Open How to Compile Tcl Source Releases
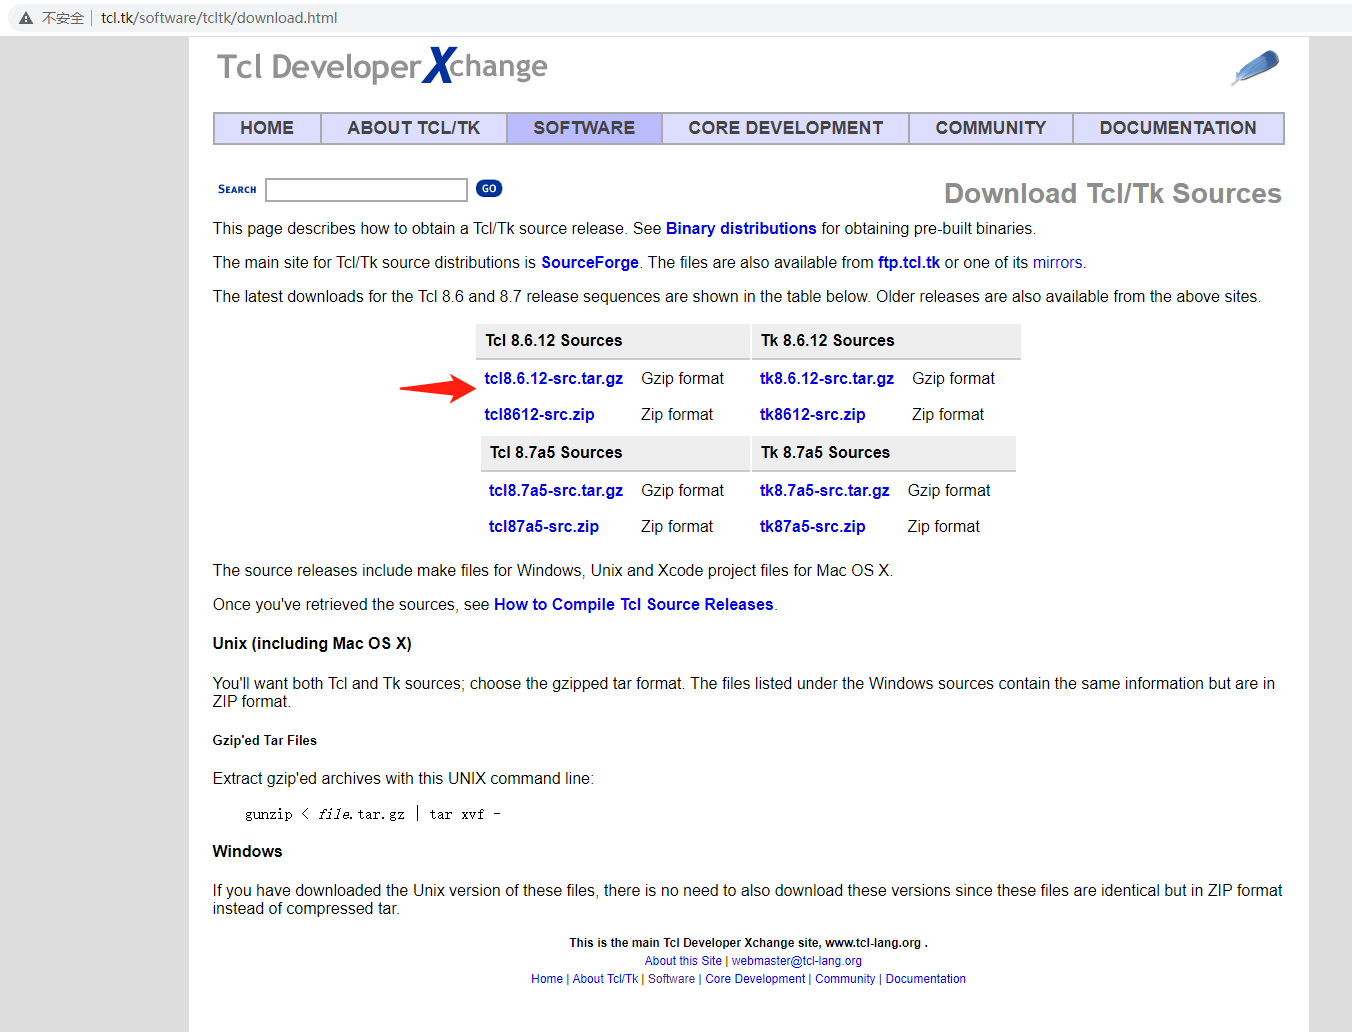Screen dimensions: 1352x1032 tap(634, 604)
